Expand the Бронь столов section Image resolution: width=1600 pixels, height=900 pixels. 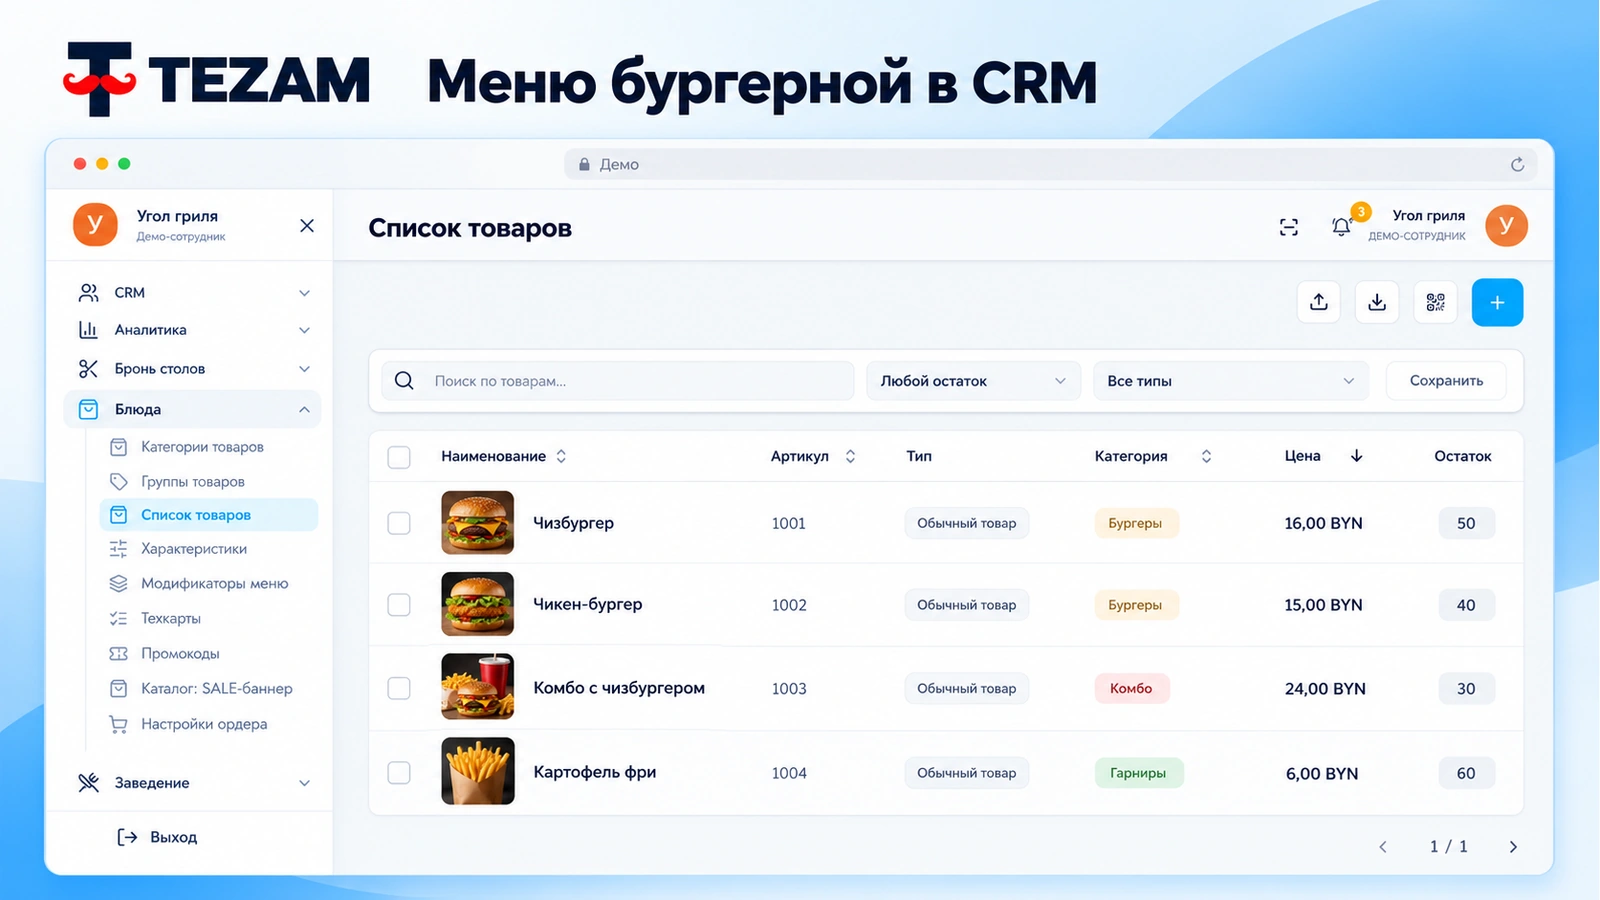pyautogui.click(x=192, y=369)
